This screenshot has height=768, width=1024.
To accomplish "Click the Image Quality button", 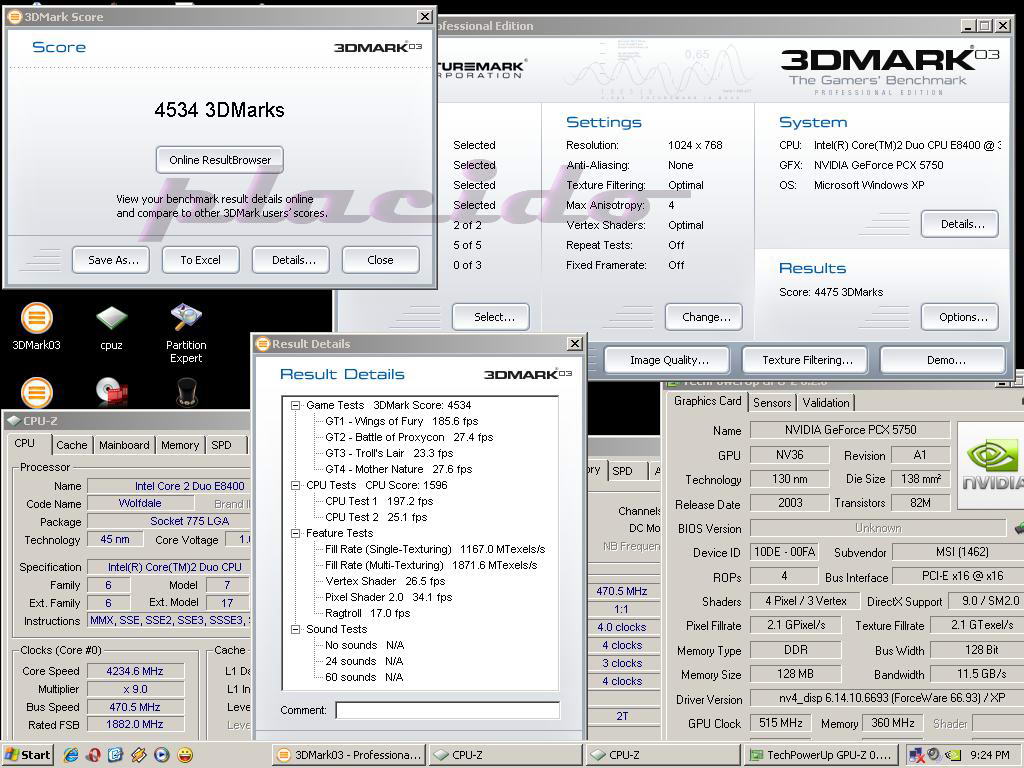I will (669, 360).
